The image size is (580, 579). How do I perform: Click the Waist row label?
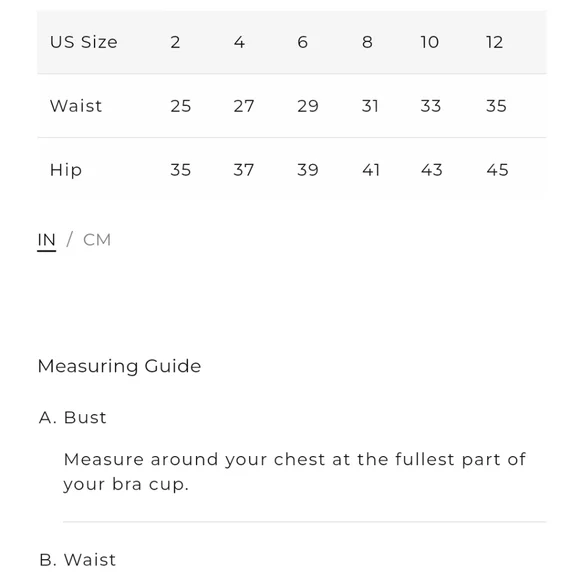76,106
